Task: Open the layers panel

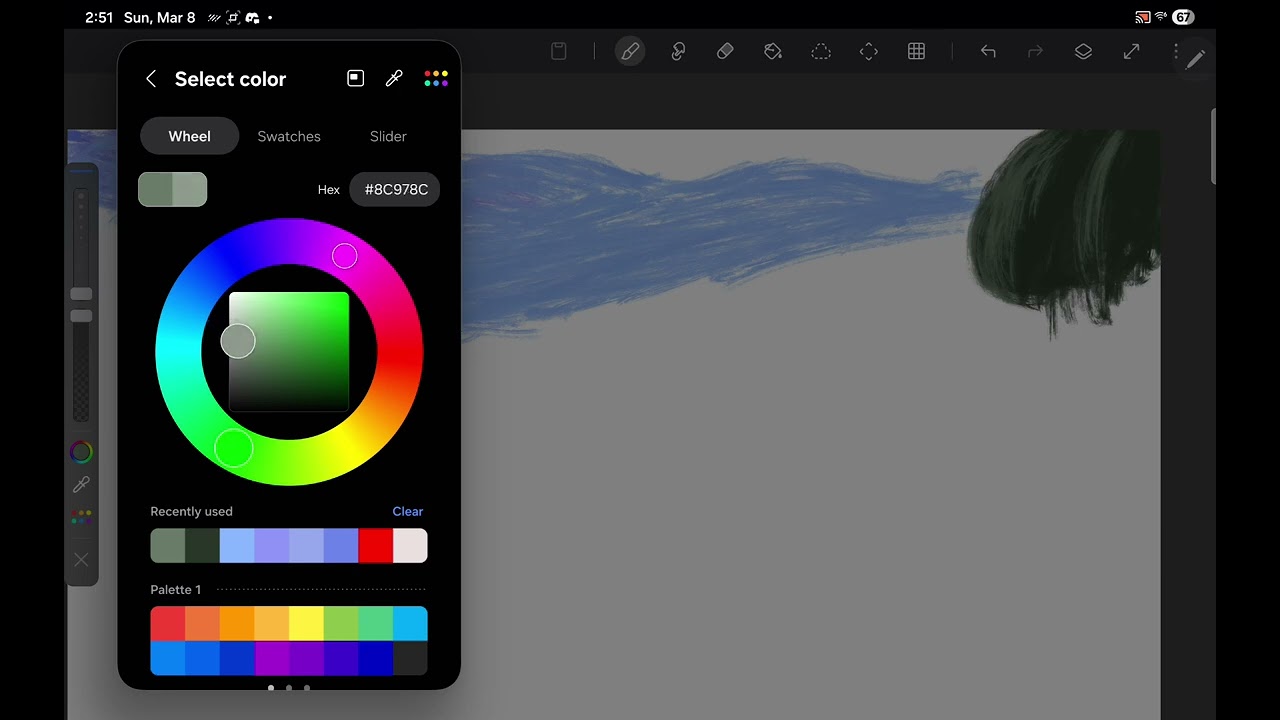Action: (1083, 51)
